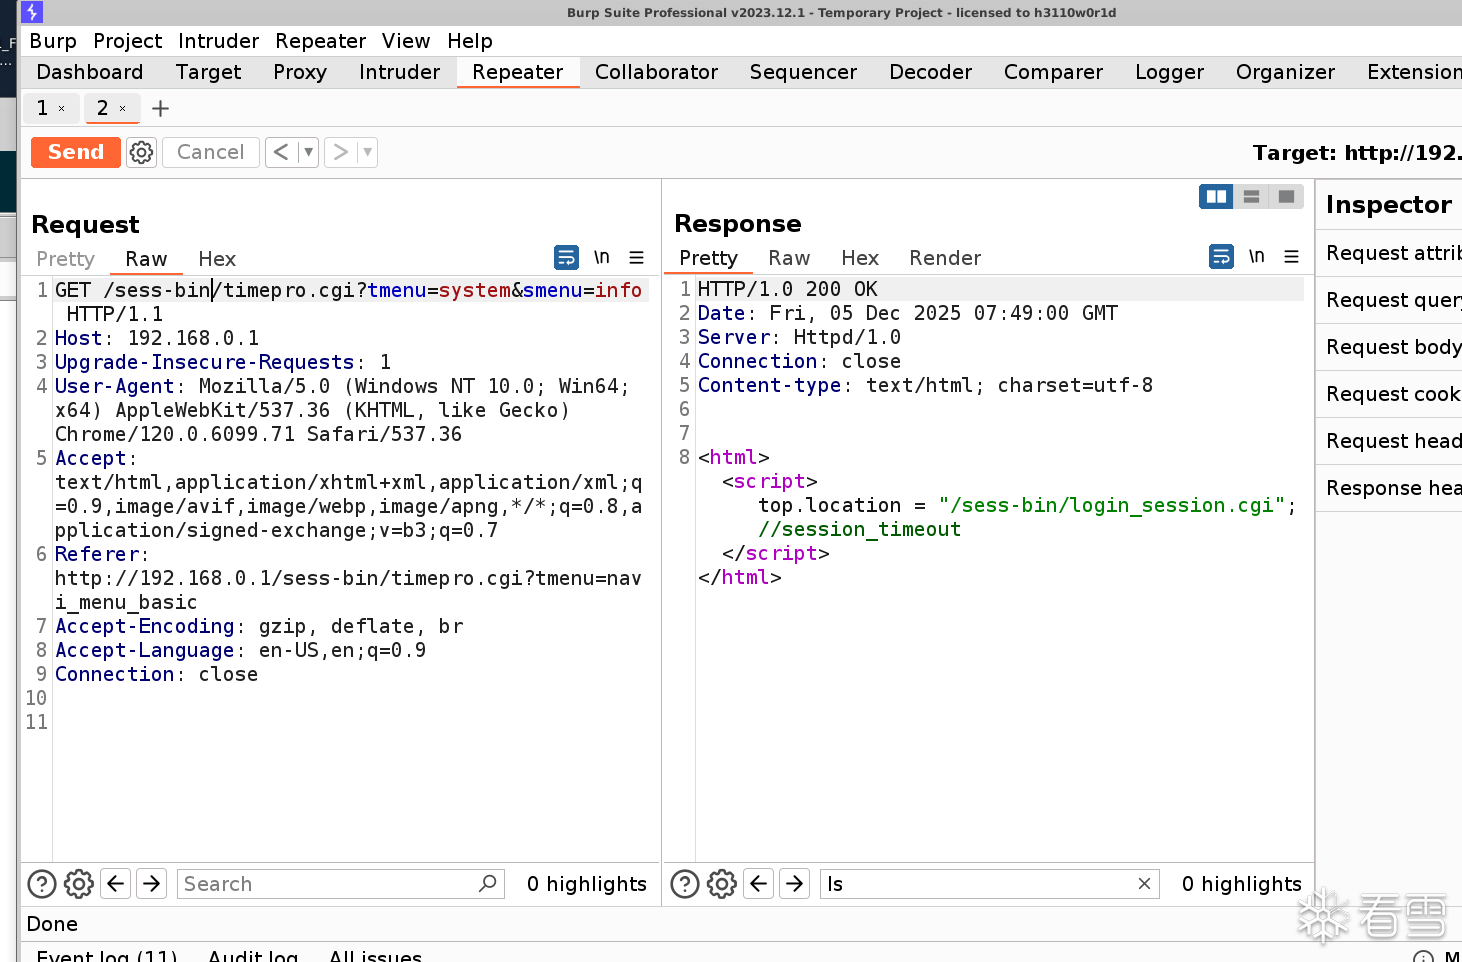The width and height of the screenshot is (1462, 962).
Task: Open the Project menu
Action: 128,41
